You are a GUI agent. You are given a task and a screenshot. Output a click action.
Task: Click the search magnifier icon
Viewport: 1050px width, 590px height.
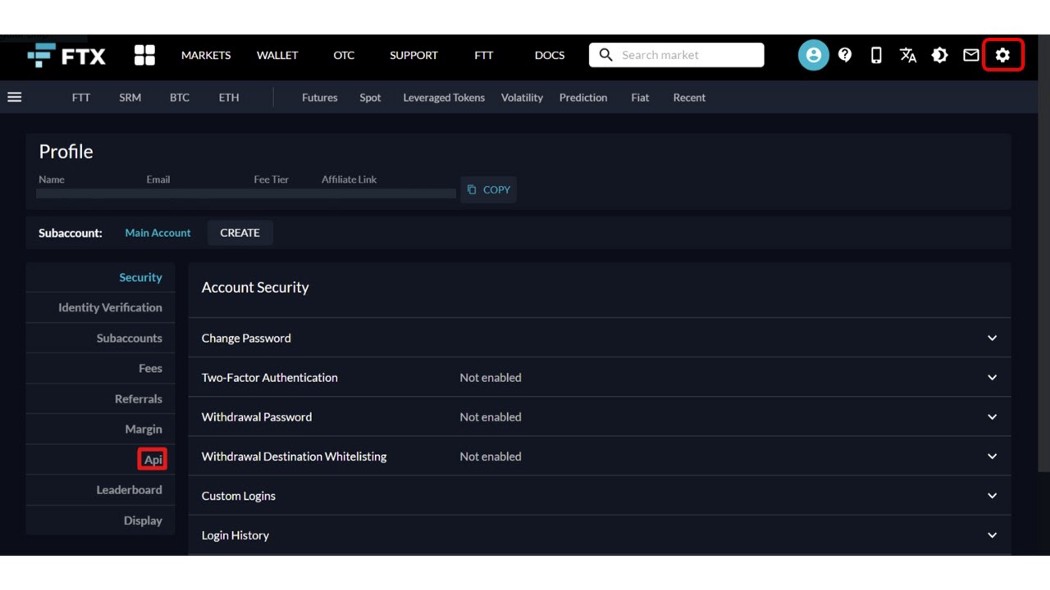click(x=605, y=55)
